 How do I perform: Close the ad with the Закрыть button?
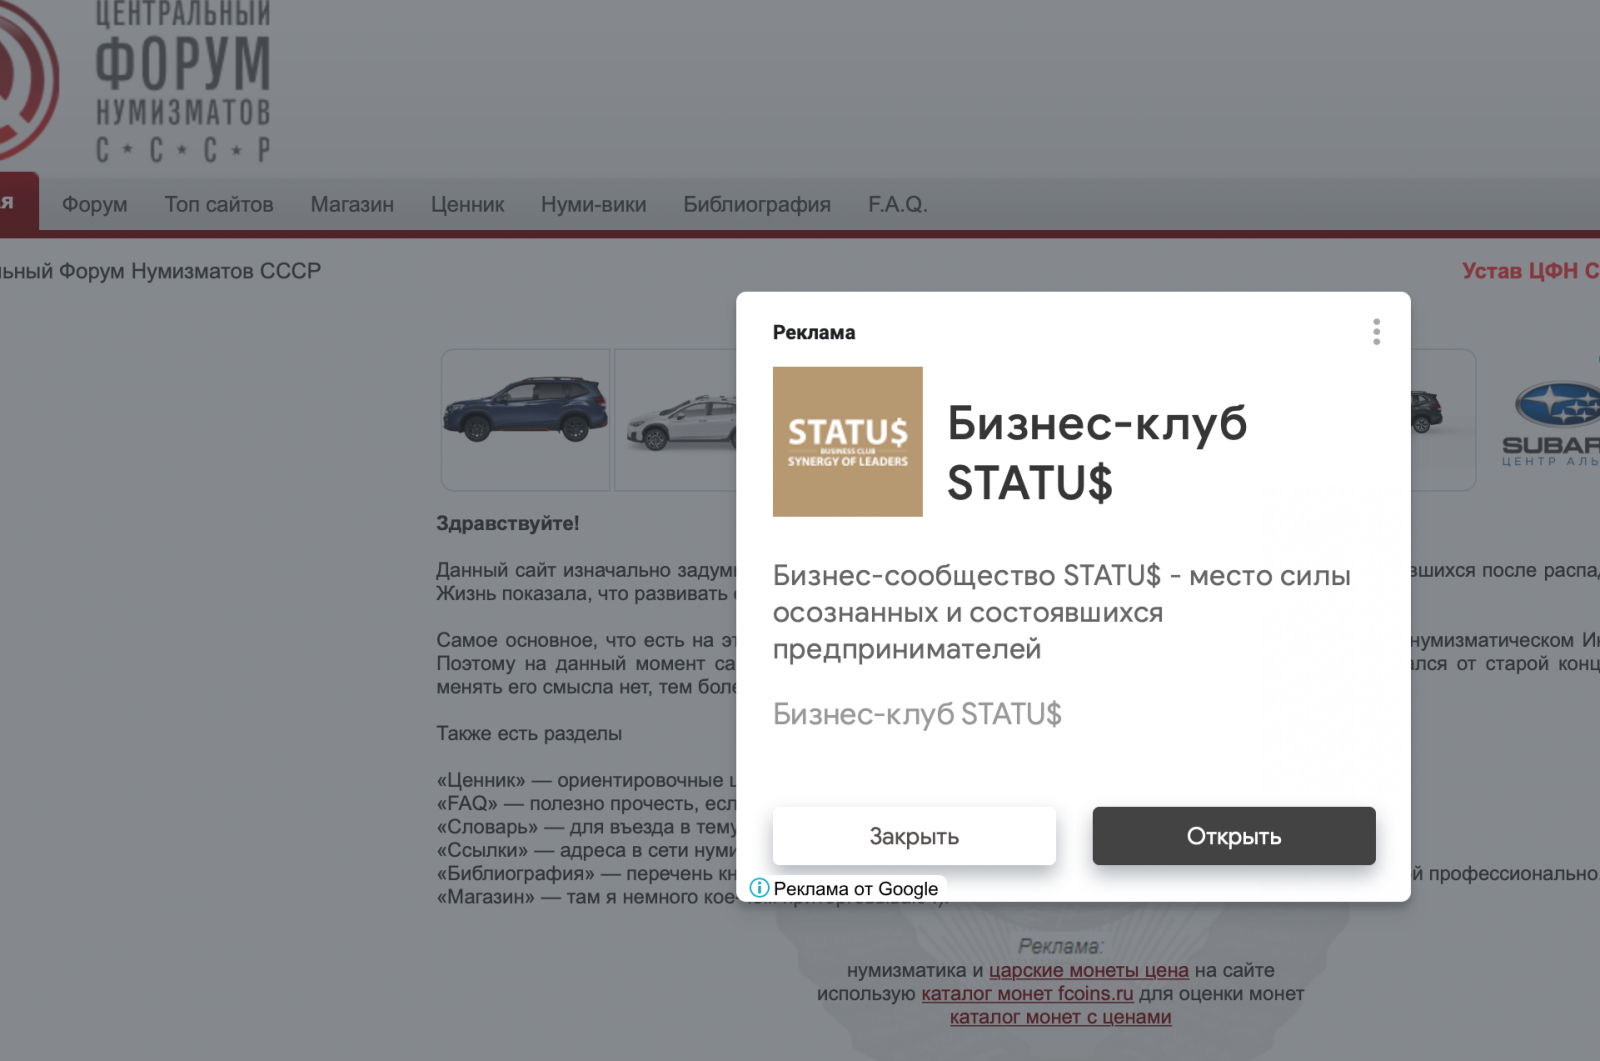tap(914, 836)
